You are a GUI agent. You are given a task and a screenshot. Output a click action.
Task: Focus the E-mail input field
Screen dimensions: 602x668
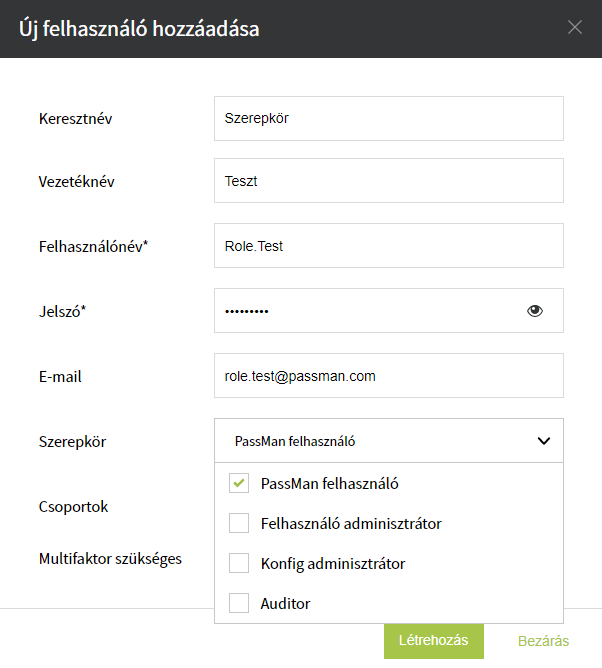tap(389, 375)
